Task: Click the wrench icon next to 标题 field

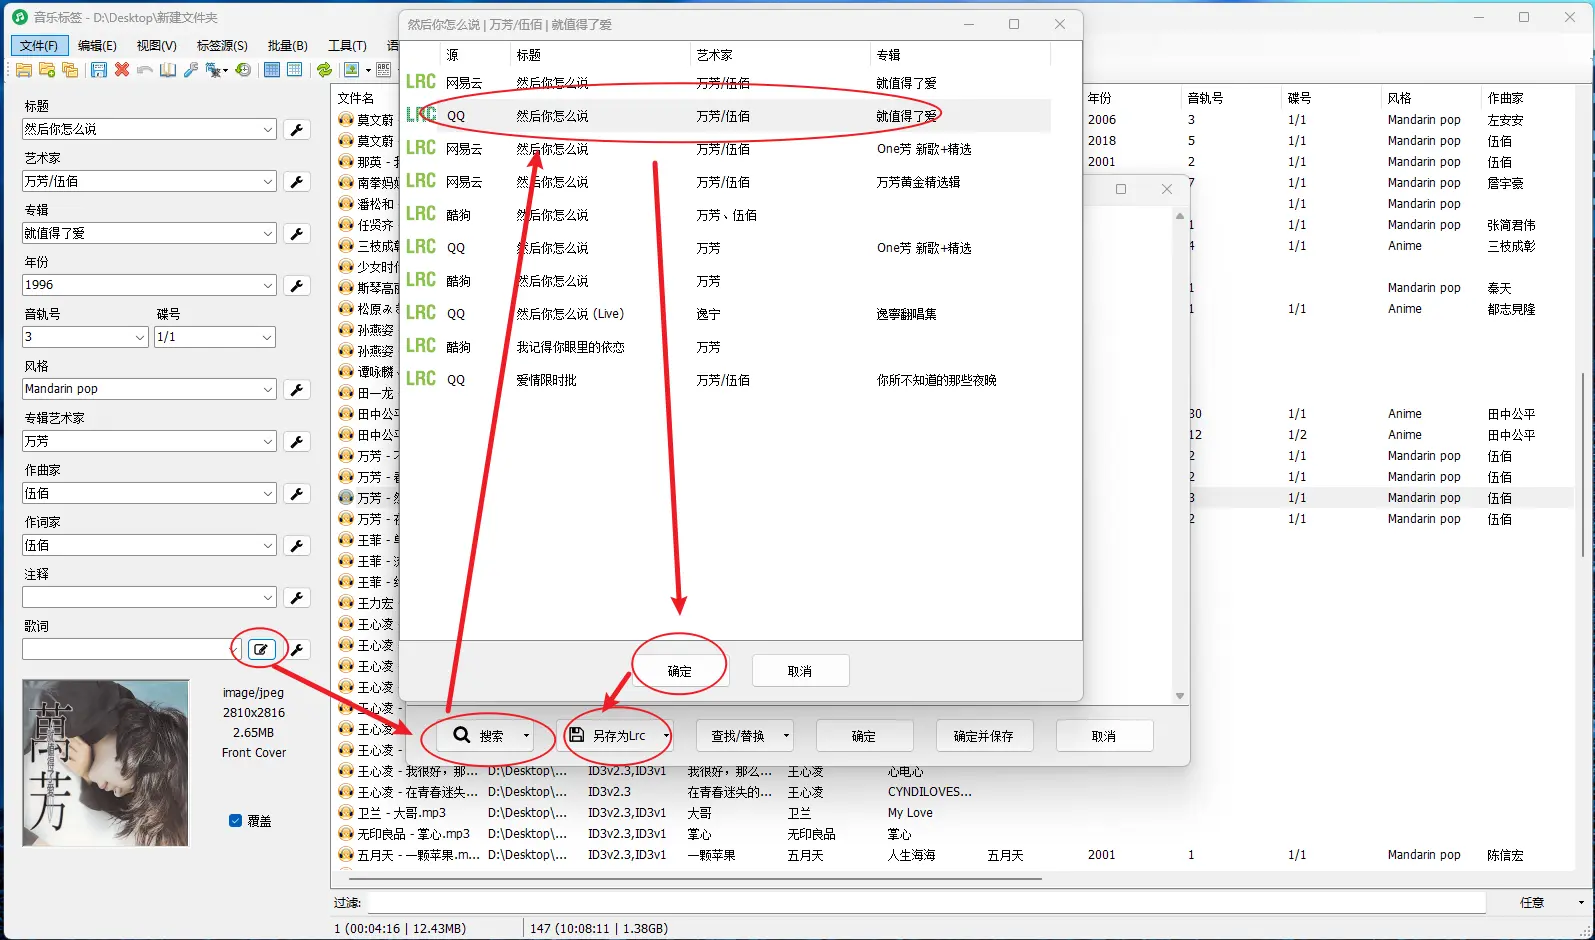Action: coord(297,129)
